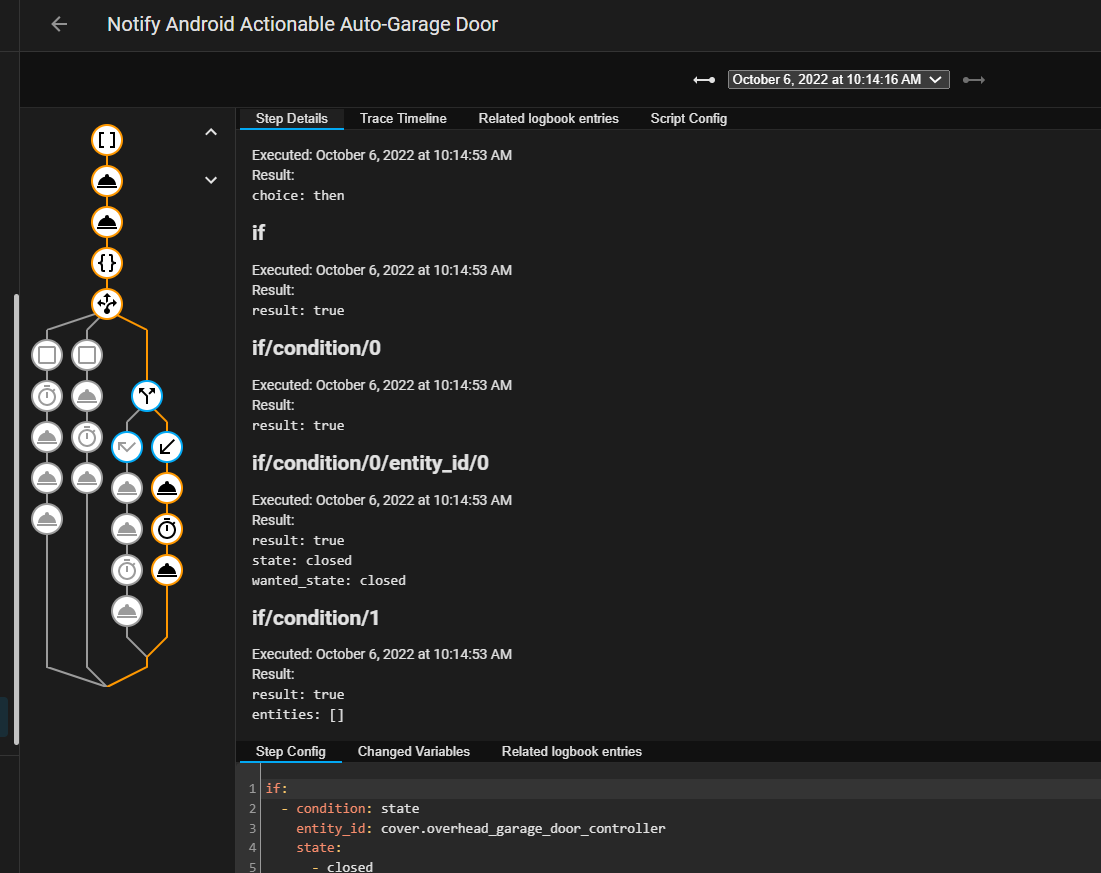Select the first service-call node below the trigger
The image size is (1101, 873).
click(x=107, y=181)
